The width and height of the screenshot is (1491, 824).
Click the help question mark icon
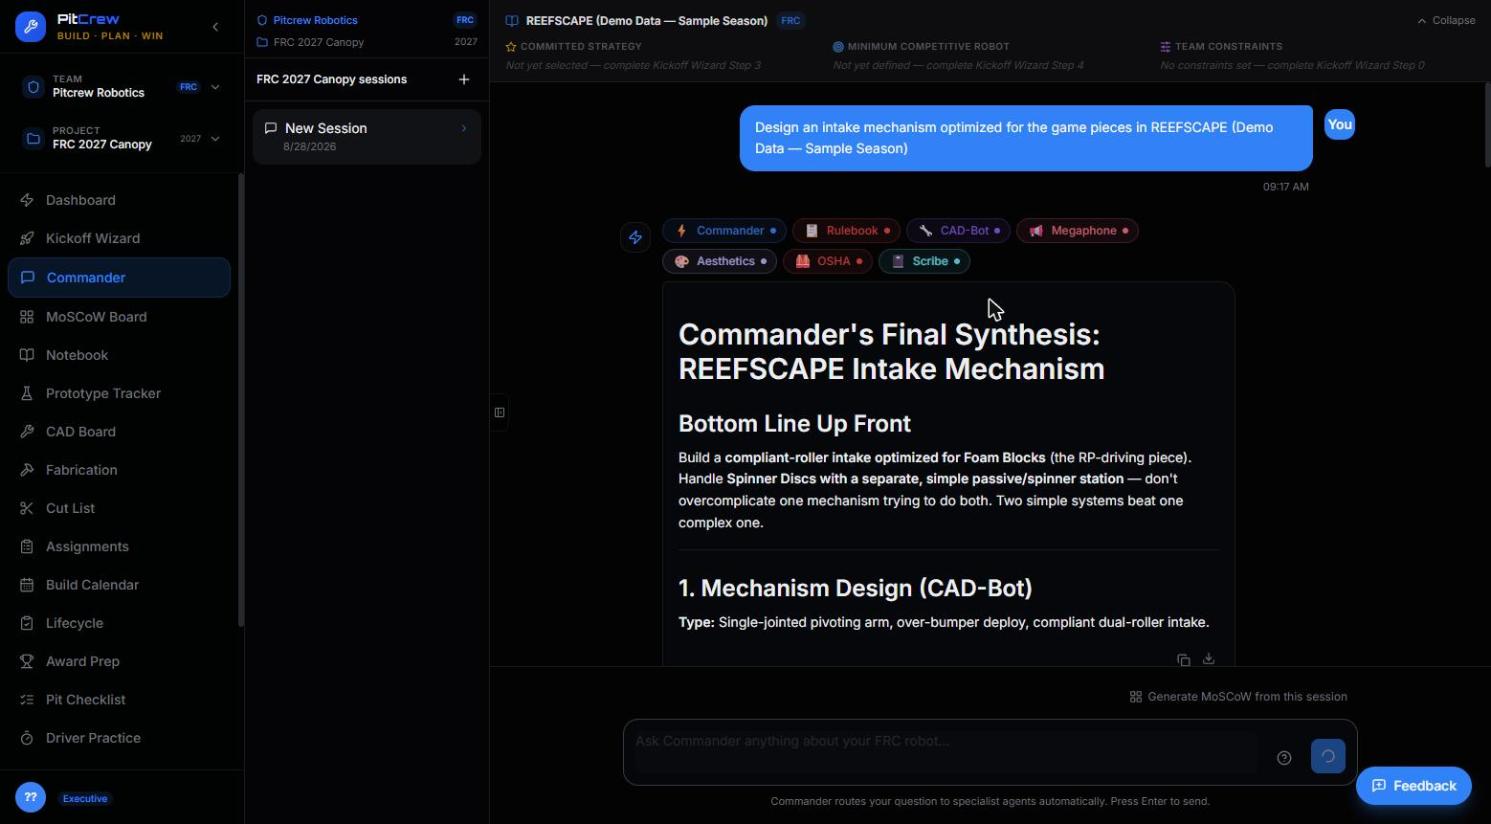tap(1284, 758)
